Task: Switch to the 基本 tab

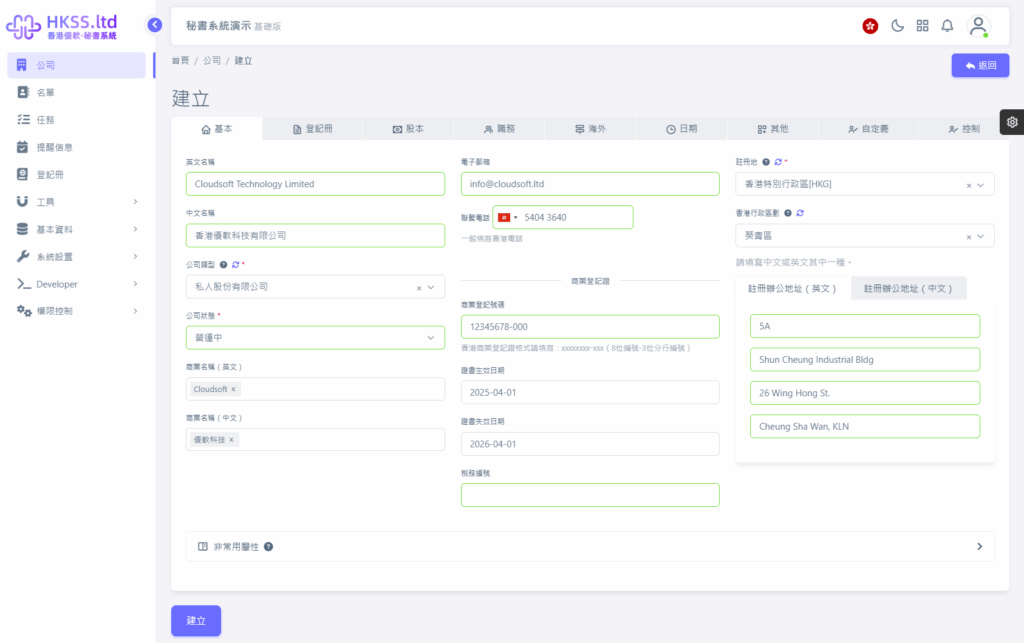Action: point(217,129)
